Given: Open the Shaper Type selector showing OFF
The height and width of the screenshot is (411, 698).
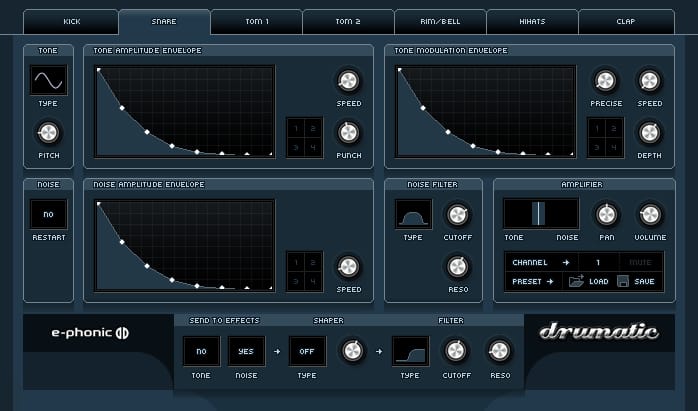Looking at the screenshot, I should [x=307, y=351].
